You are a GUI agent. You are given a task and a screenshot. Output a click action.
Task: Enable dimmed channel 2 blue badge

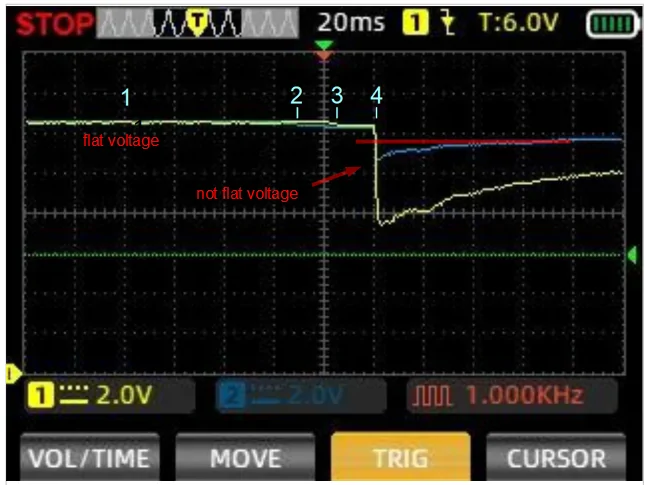[x=231, y=395]
